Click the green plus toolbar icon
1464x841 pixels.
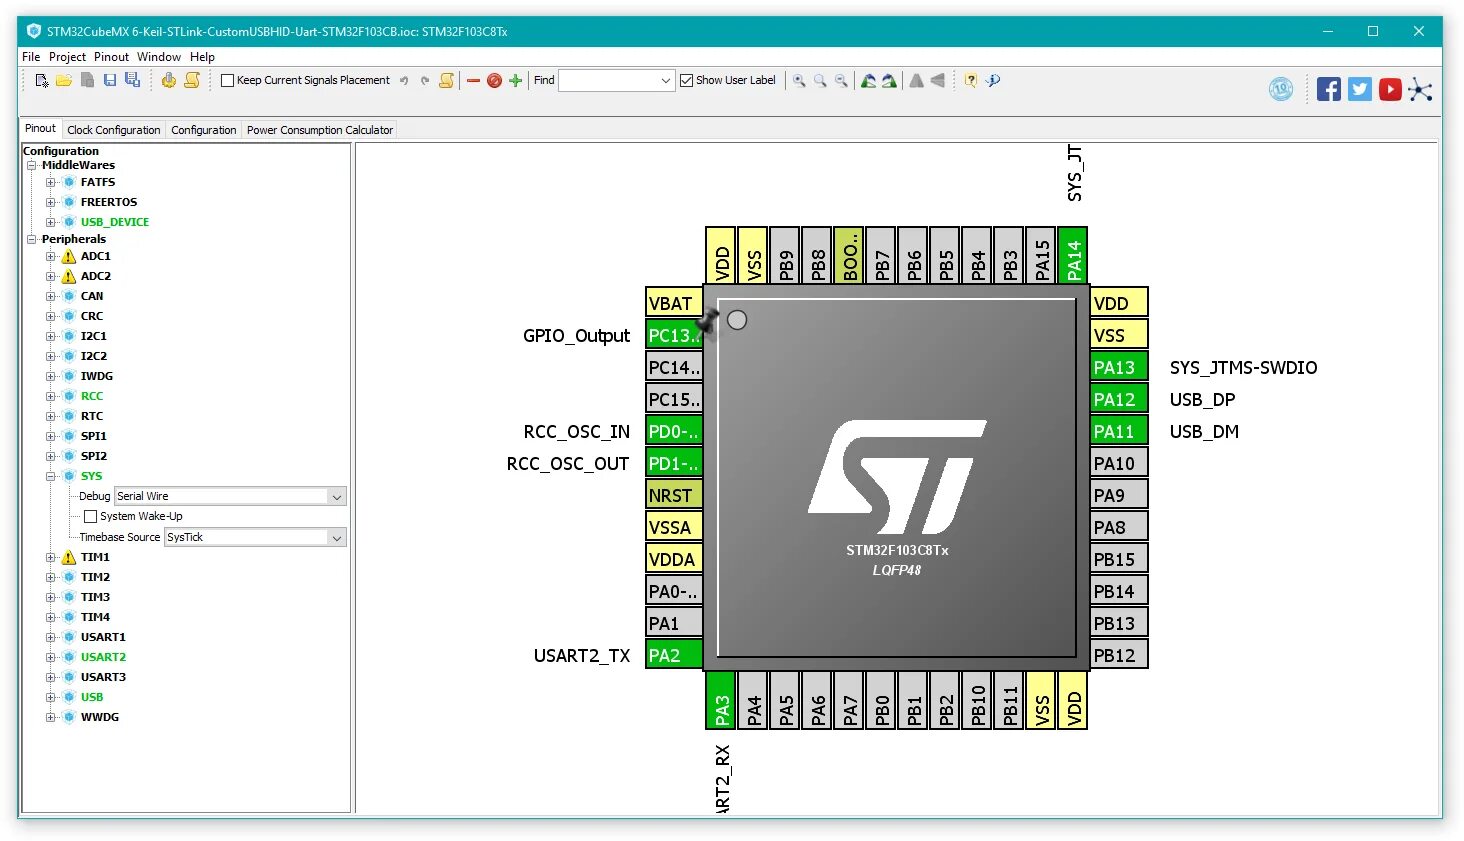click(x=515, y=80)
